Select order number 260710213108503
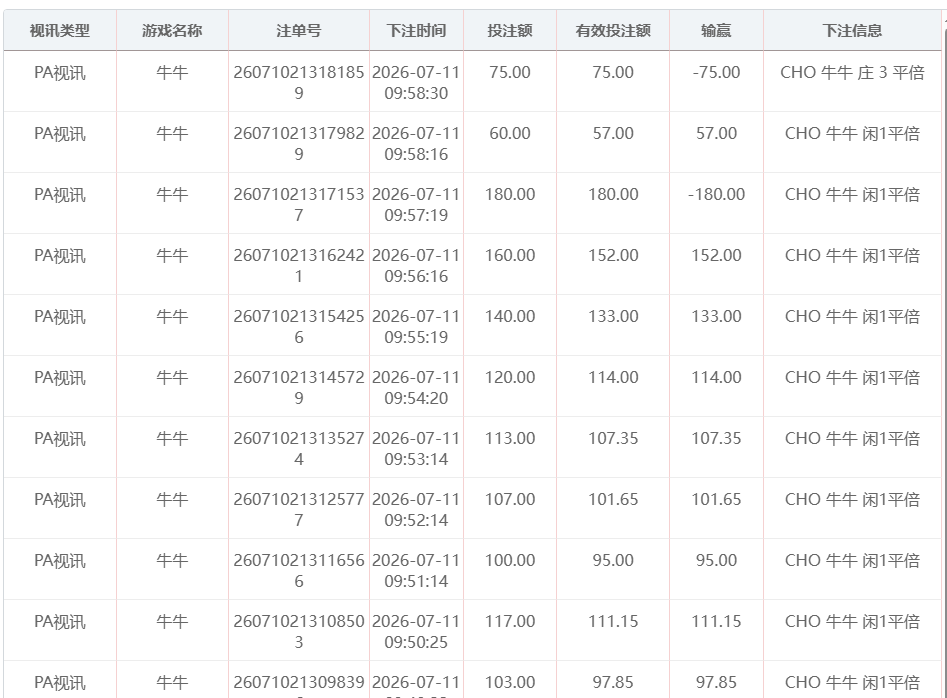Viewport: 947px width, 698px height. tap(298, 632)
